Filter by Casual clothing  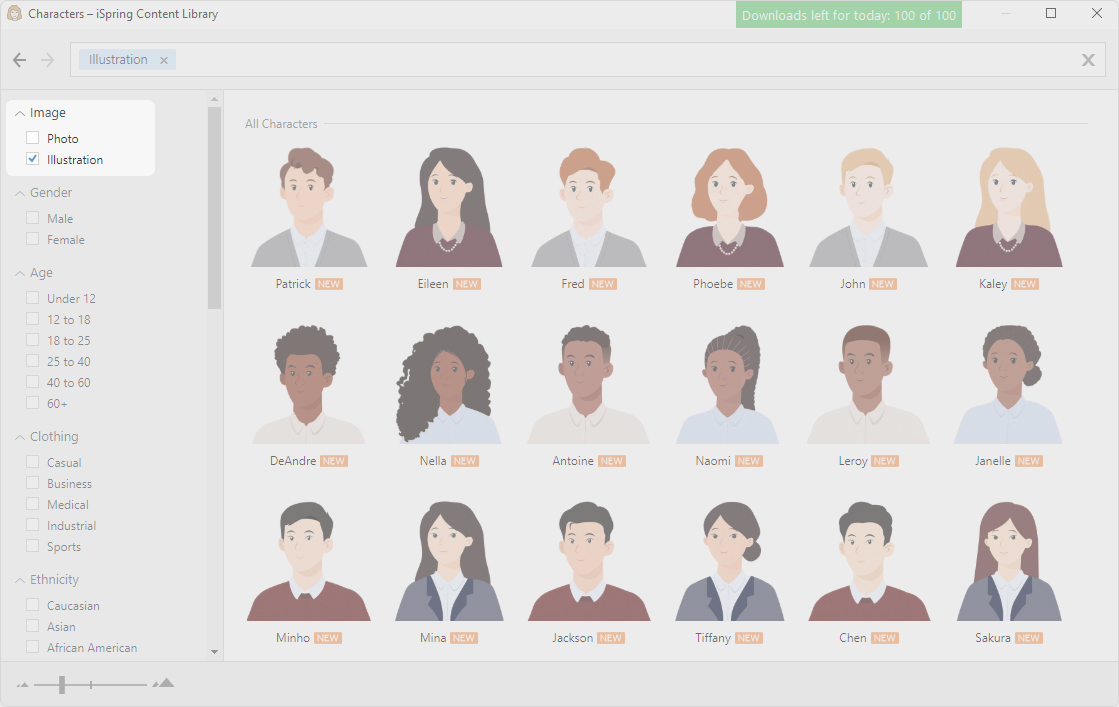coord(33,462)
